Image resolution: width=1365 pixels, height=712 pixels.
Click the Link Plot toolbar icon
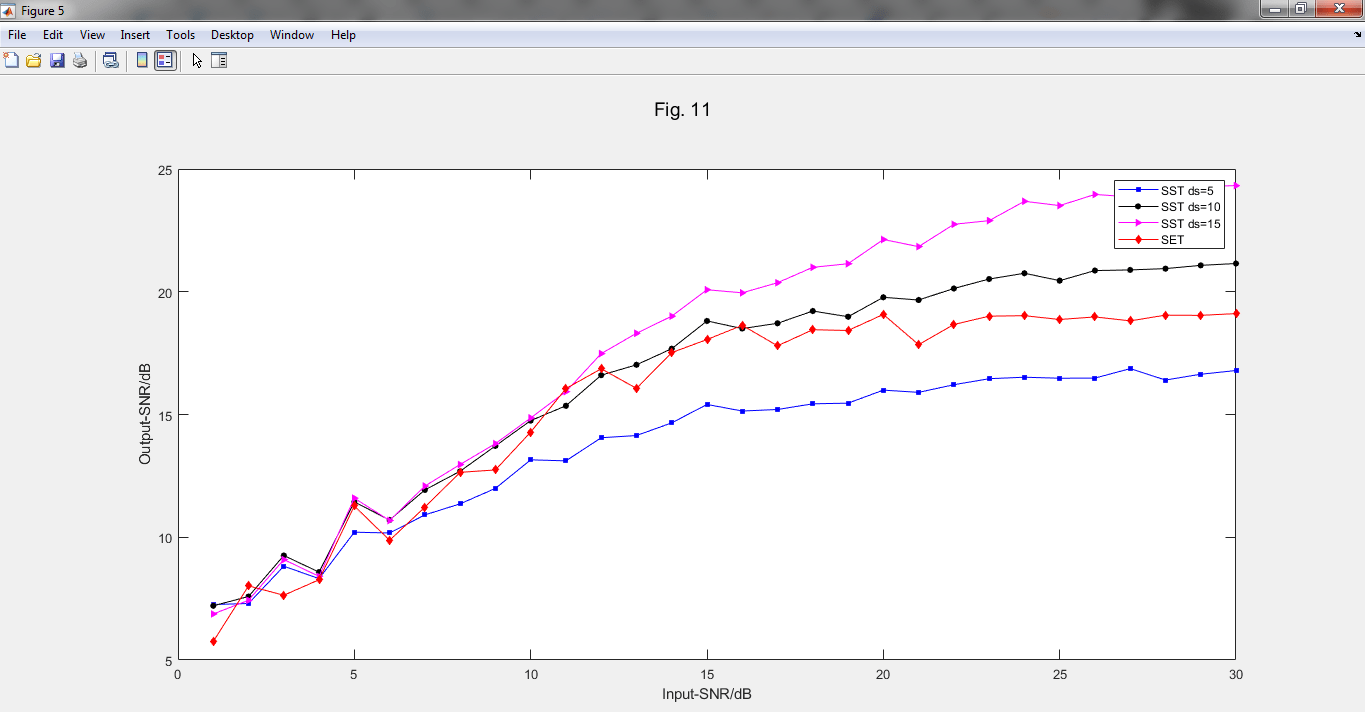pyautogui.click(x=111, y=60)
